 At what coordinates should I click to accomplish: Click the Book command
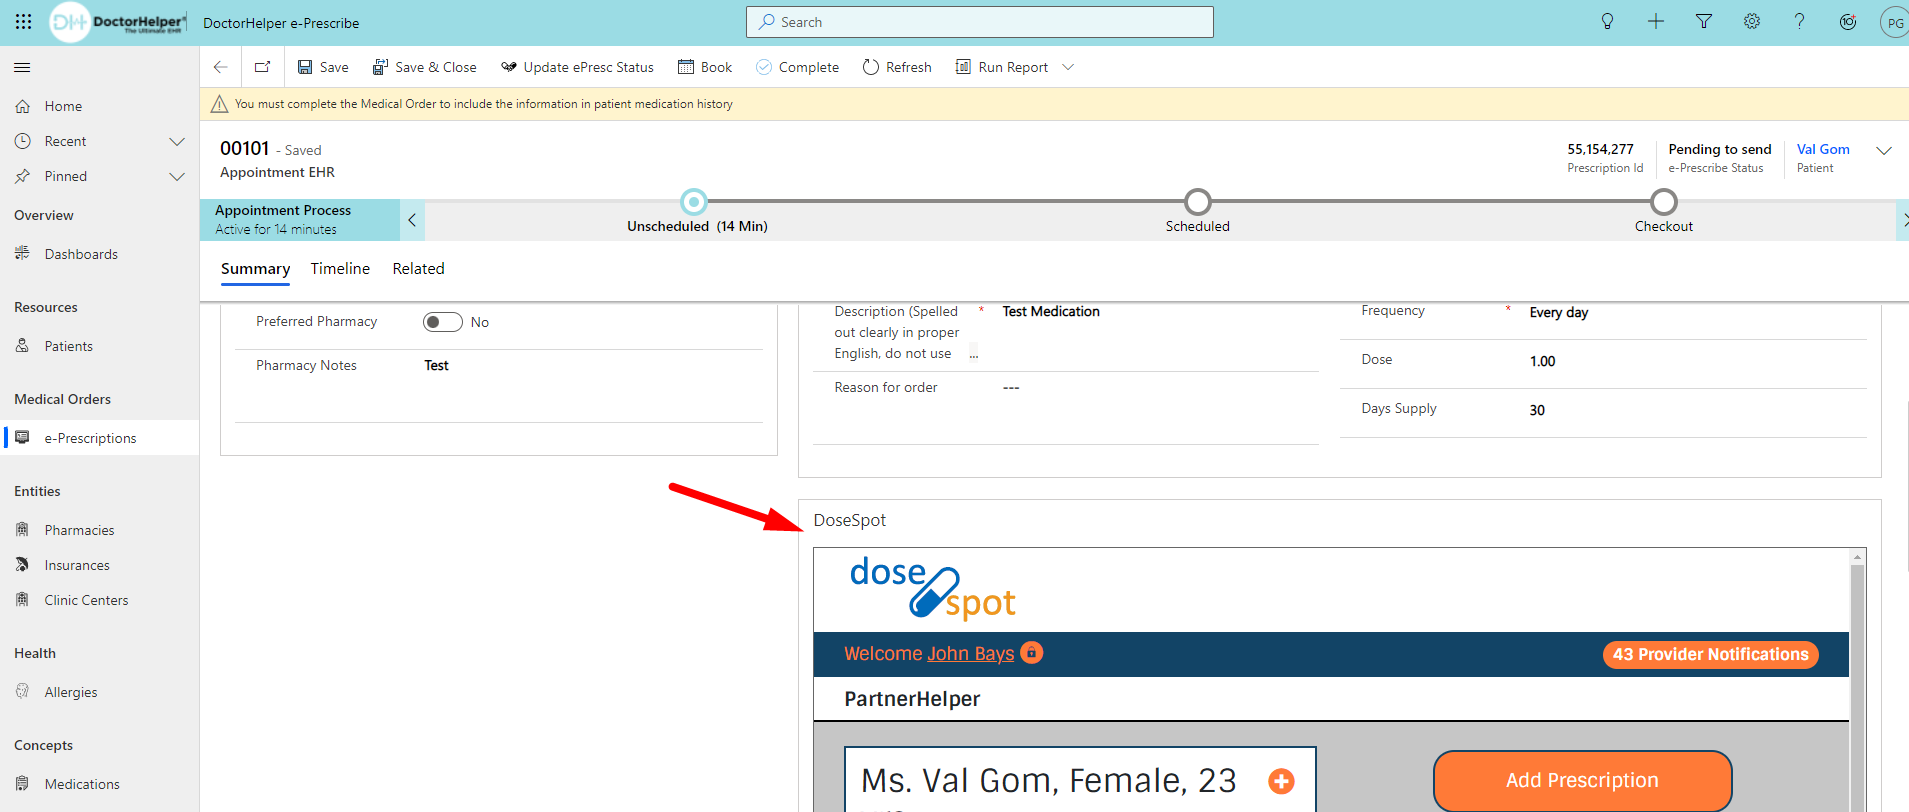click(705, 67)
